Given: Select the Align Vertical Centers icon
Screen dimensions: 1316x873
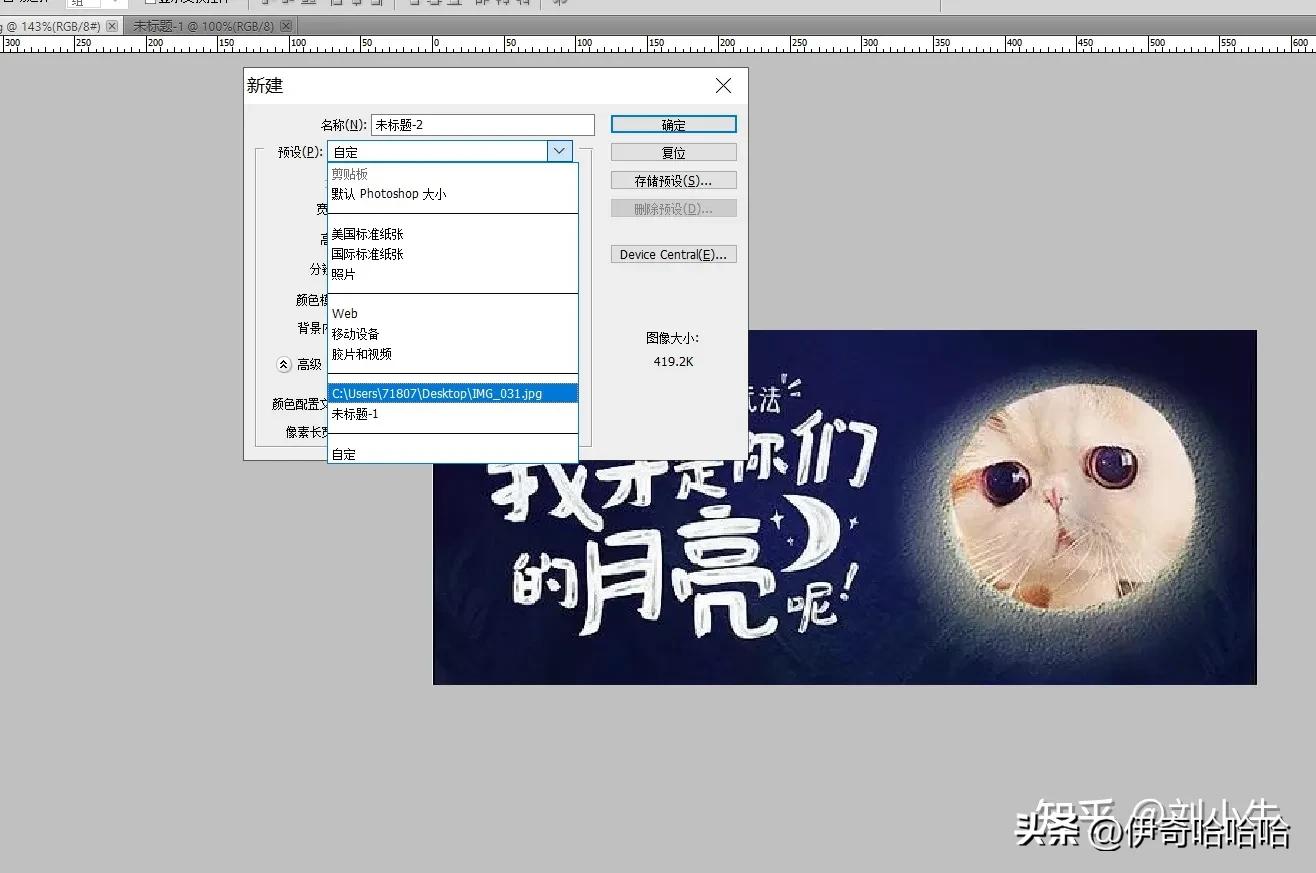Looking at the screenshot, I should pyautogui.click(x=285, y=3).
